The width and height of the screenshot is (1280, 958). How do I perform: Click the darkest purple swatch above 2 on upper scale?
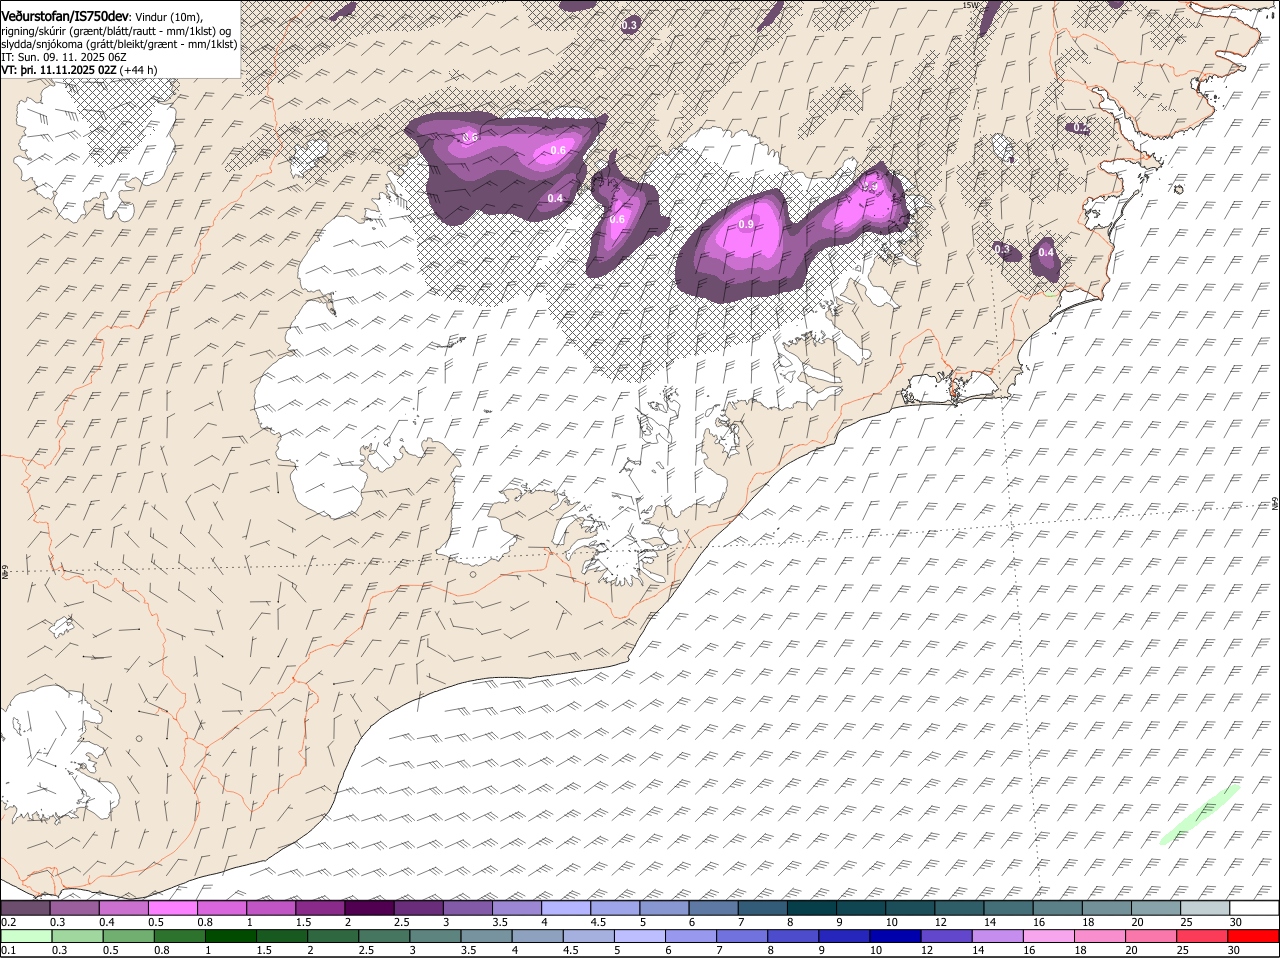coord(369,908)
